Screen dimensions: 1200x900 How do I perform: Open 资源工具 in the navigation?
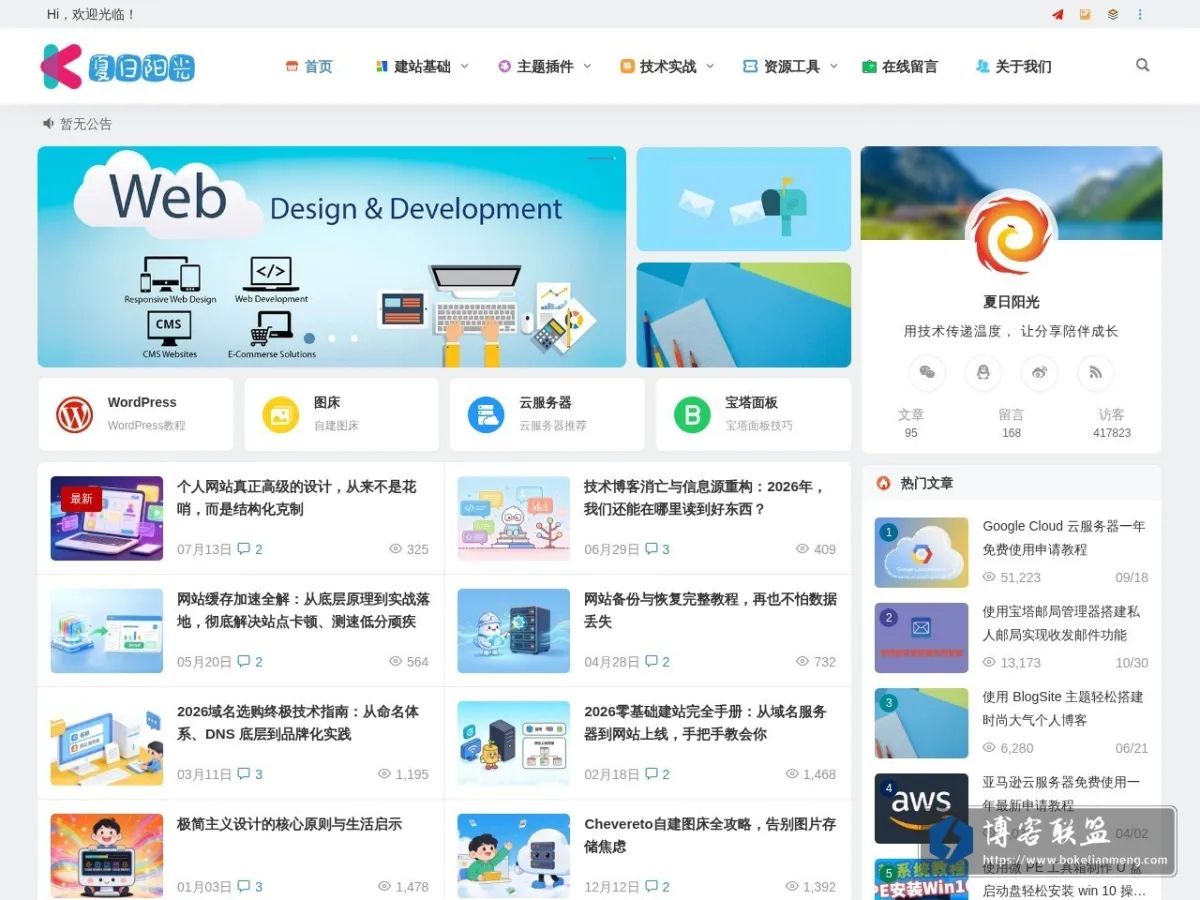tap(781, 66)
